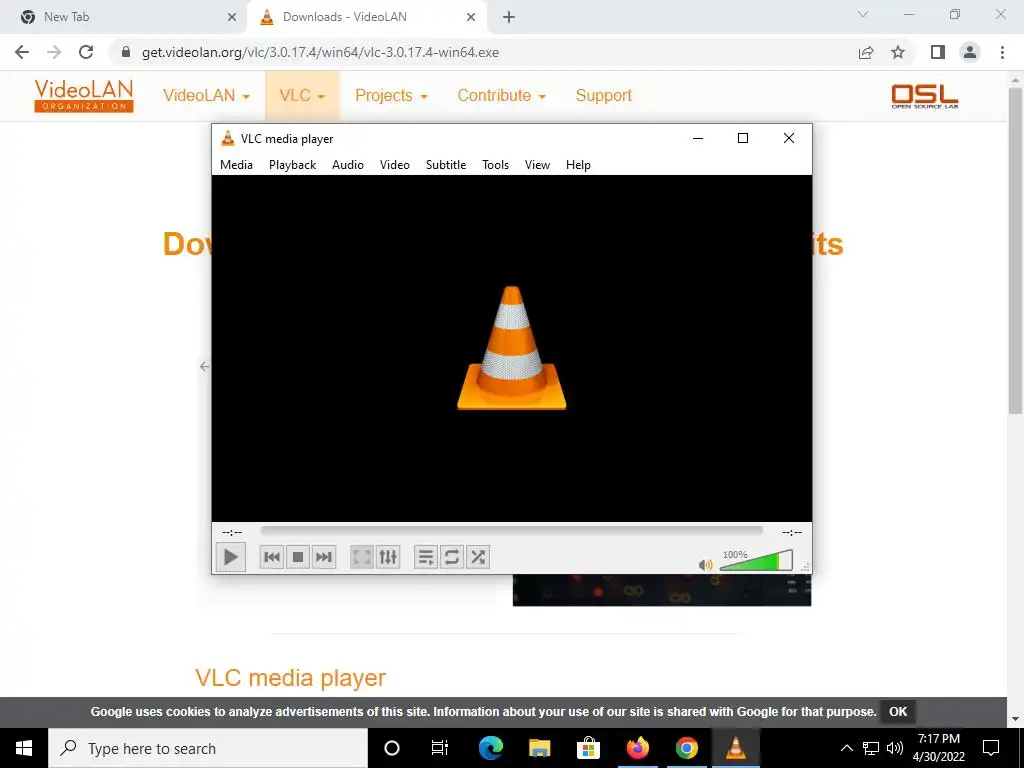Toggle VLC fullscreen video button
This screenshot has height=768, width=1024.
(x=362, y=557)
